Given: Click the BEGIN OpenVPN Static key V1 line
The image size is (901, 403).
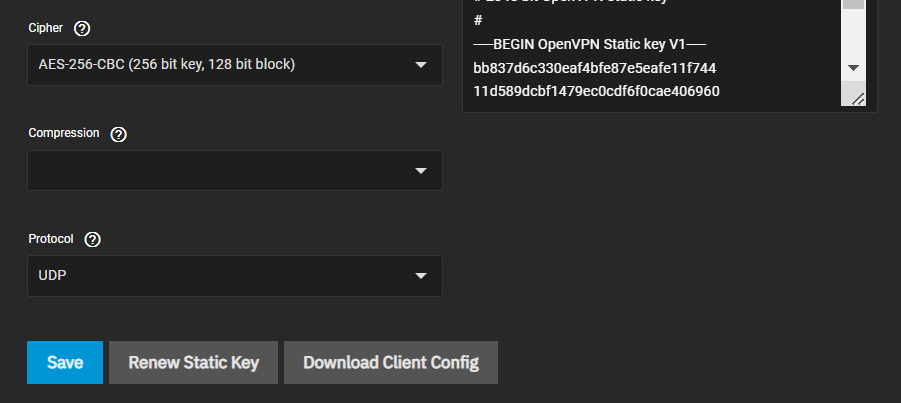Looking at the screenshot, I should [x=590, y=46].
